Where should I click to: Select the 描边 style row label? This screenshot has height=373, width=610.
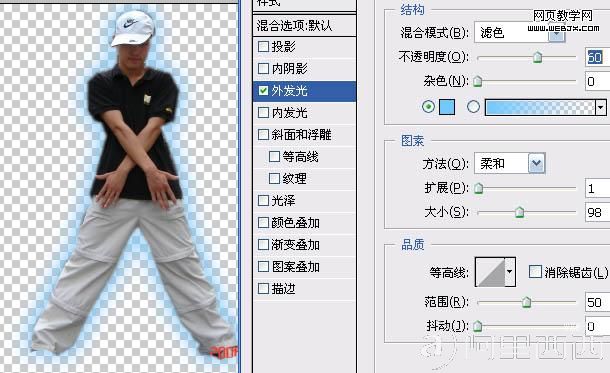(284, 289)
